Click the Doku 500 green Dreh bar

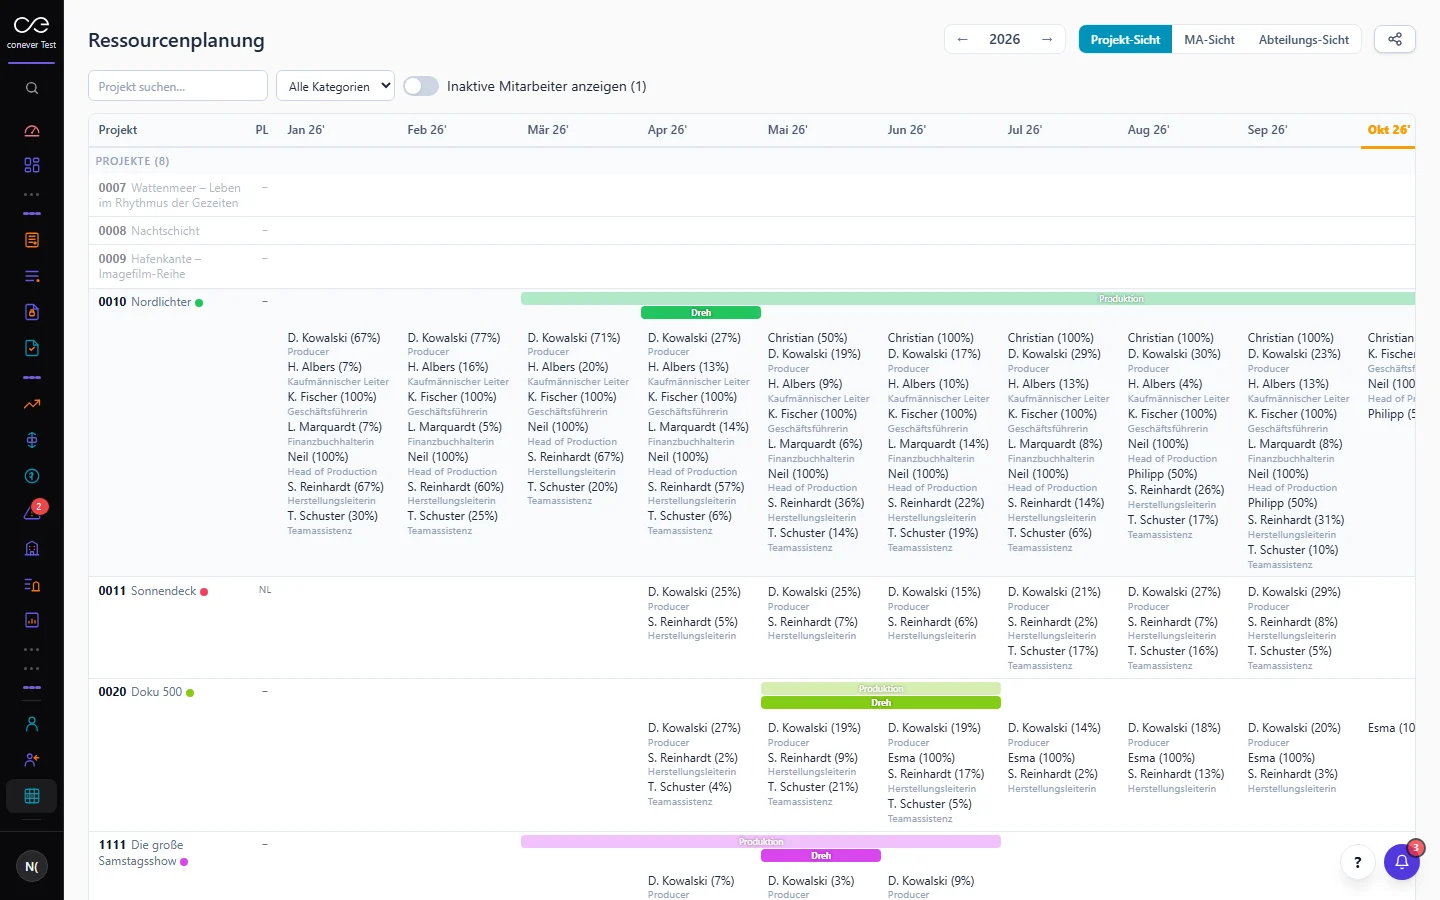[x=881, y=703]
